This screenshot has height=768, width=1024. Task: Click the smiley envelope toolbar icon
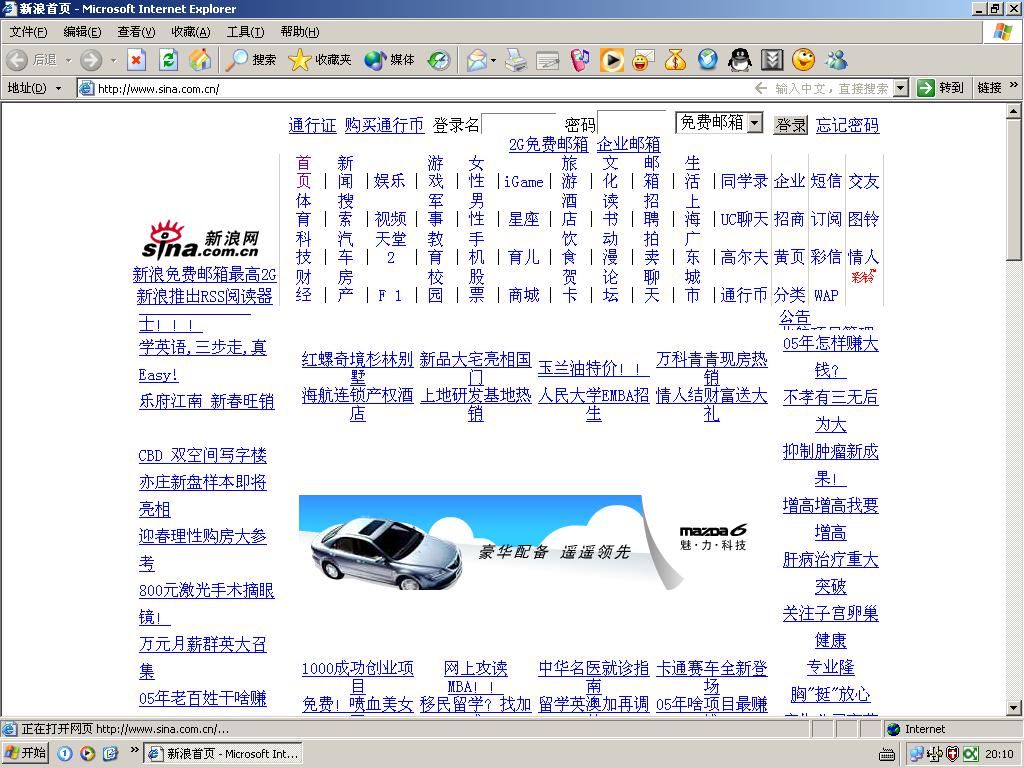[643, 60]
